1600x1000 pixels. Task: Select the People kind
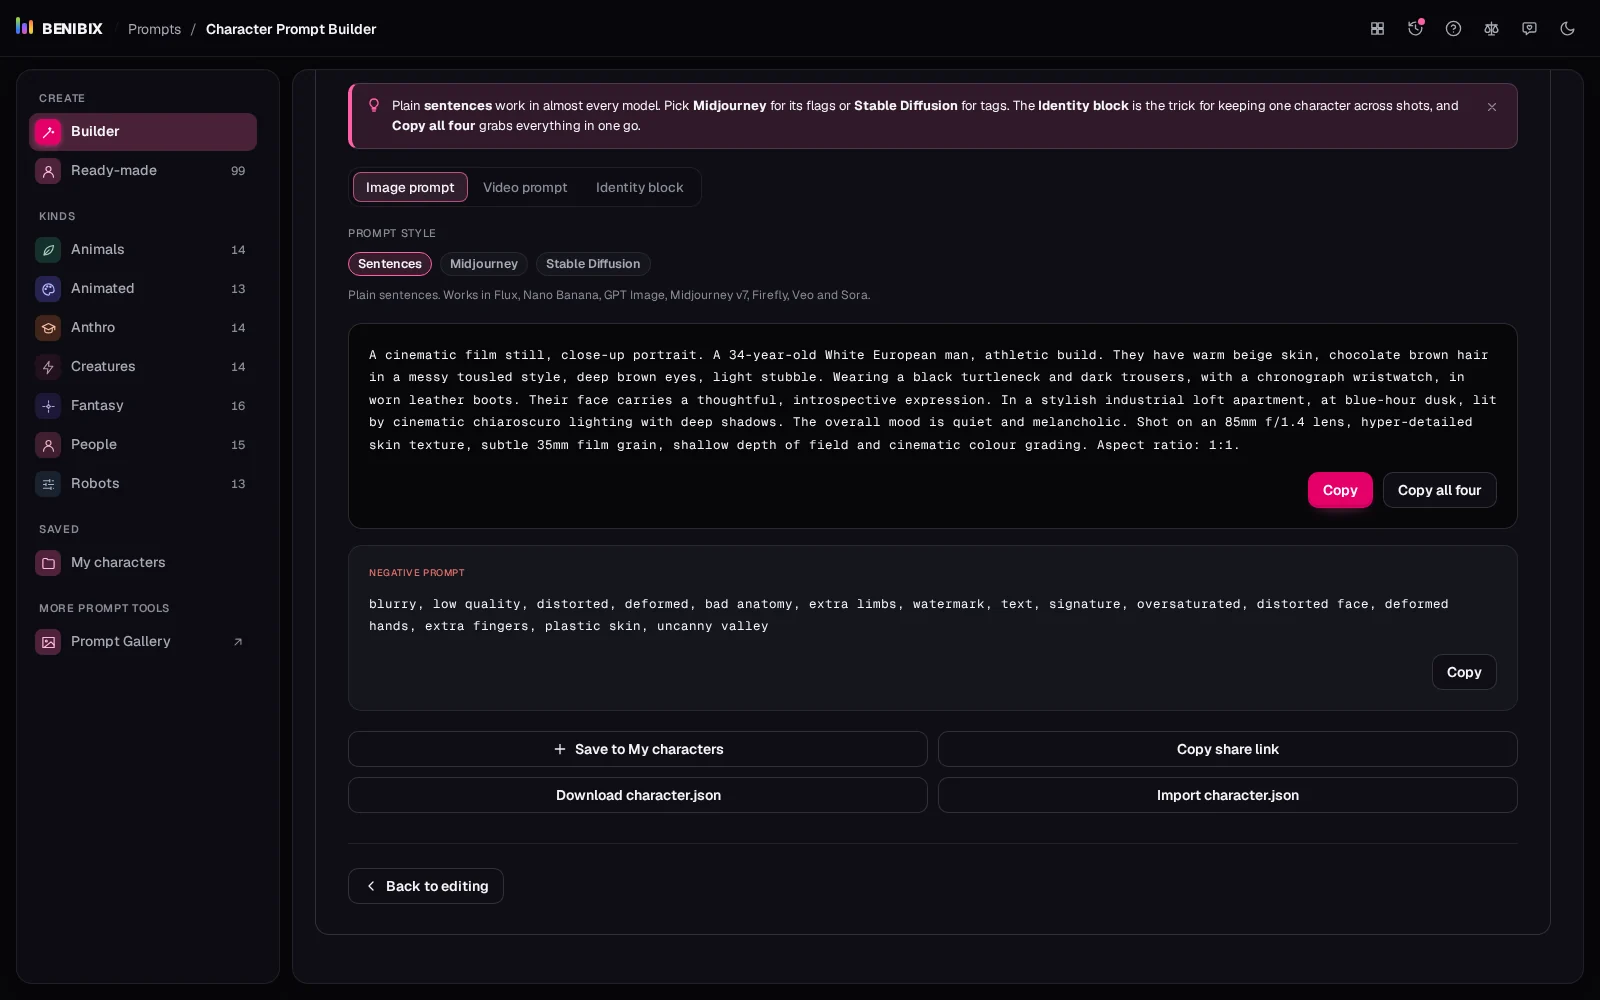[143, 445]
